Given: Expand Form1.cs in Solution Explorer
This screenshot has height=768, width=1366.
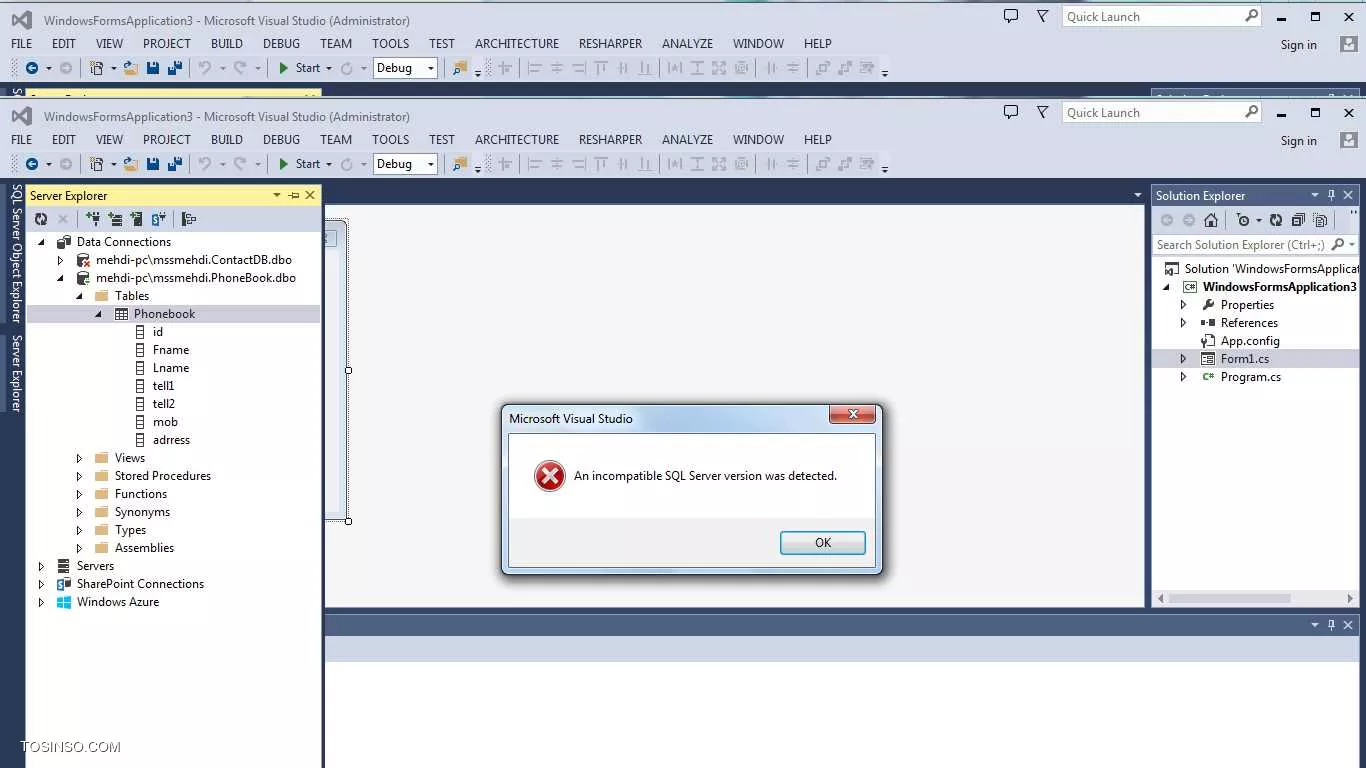Looking at the screenshot, I should point(1183,359).
